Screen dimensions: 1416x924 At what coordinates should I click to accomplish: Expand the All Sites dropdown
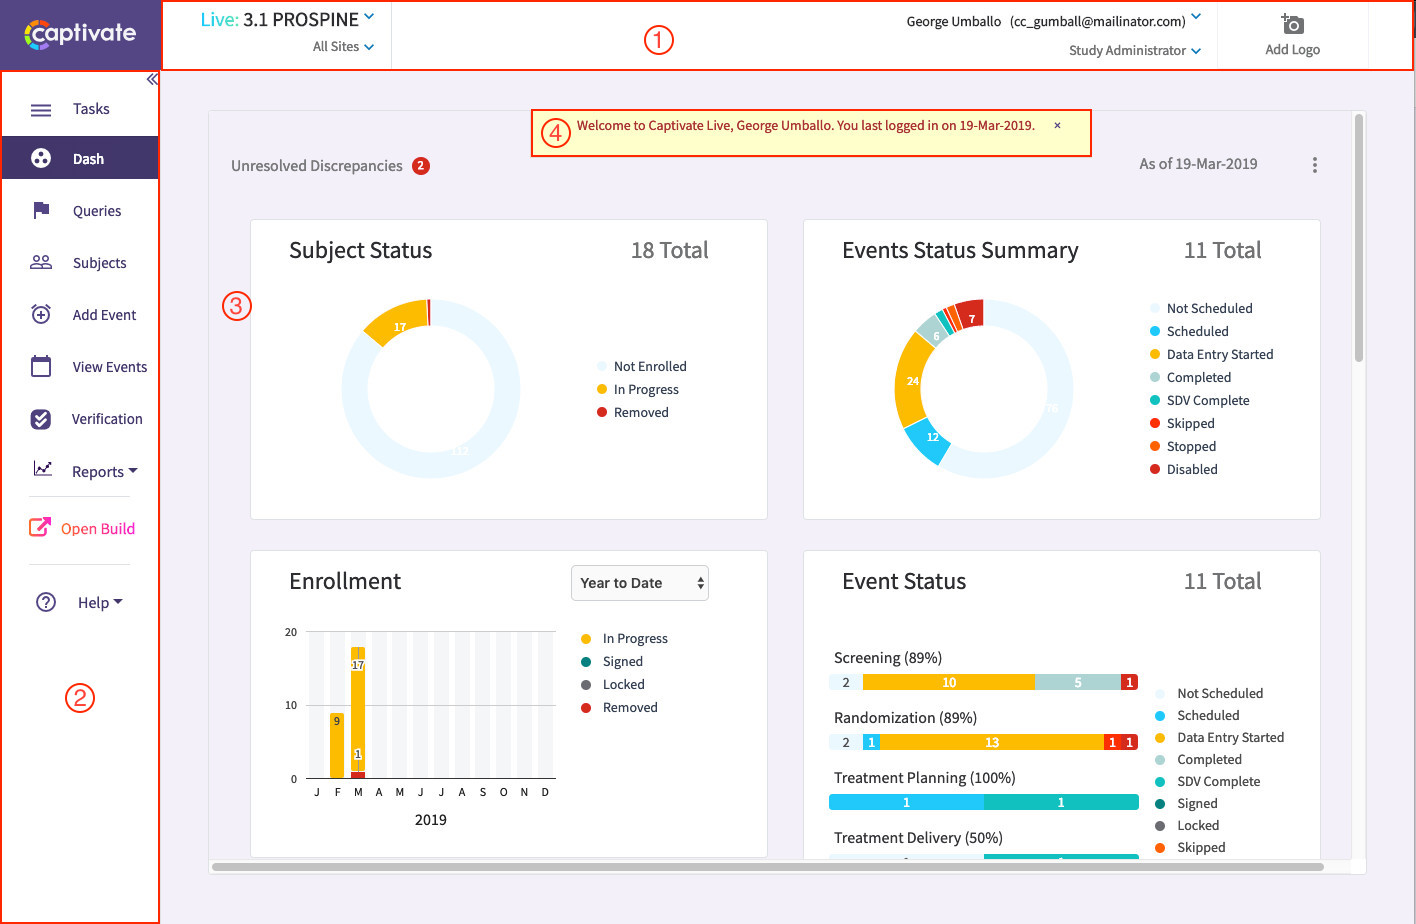[x=343, y=47]
